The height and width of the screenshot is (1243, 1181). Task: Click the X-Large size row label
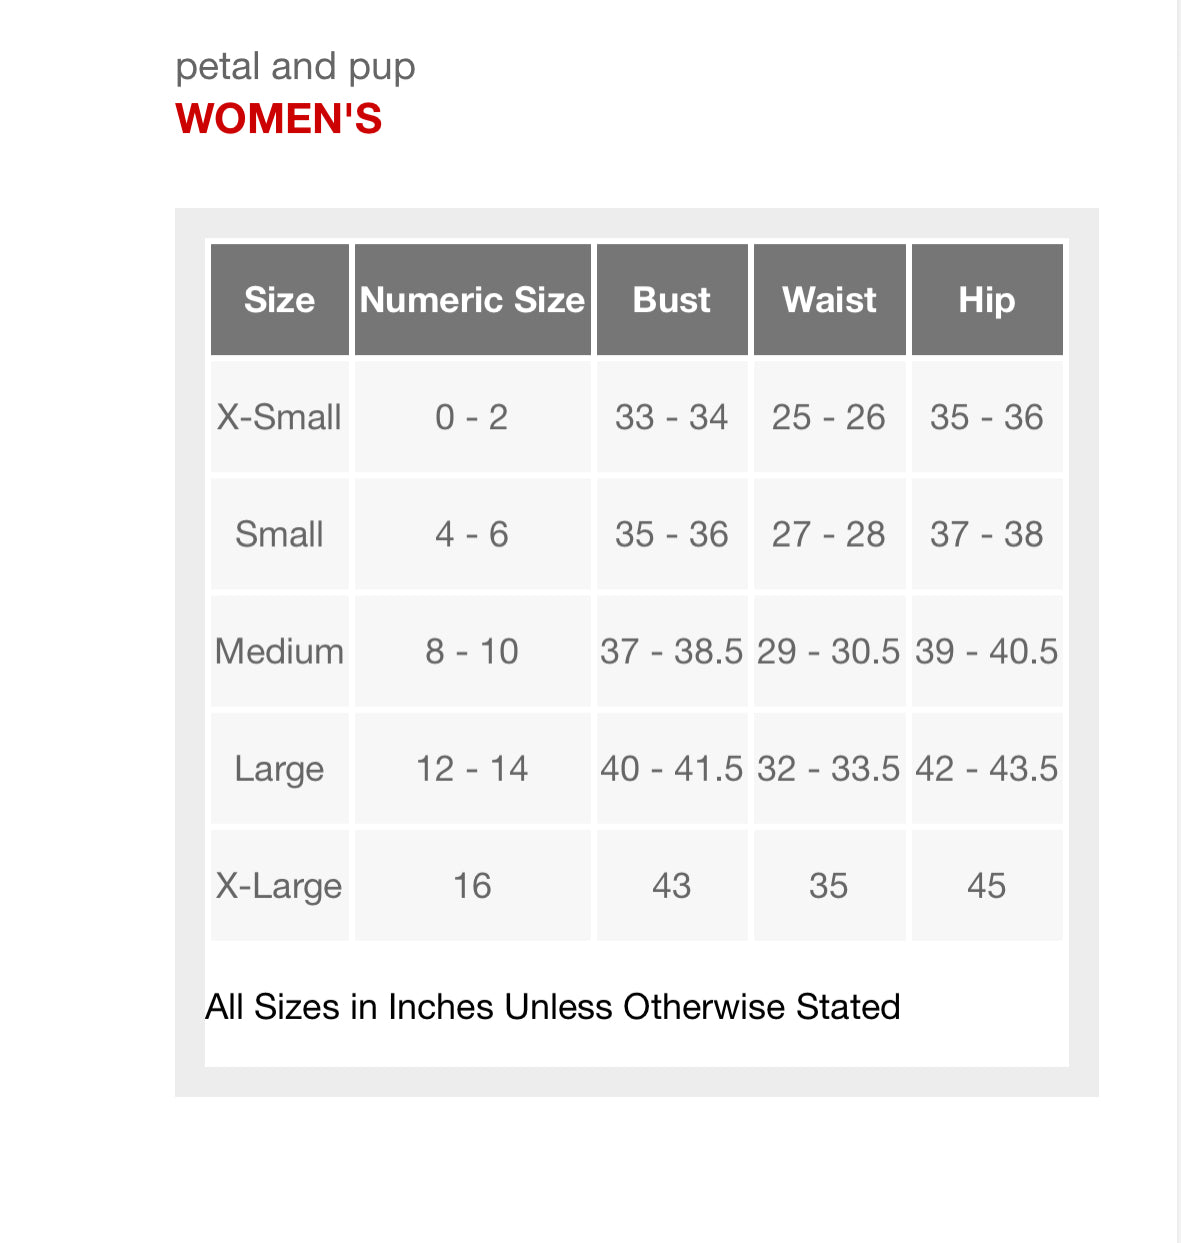[279, 885]
